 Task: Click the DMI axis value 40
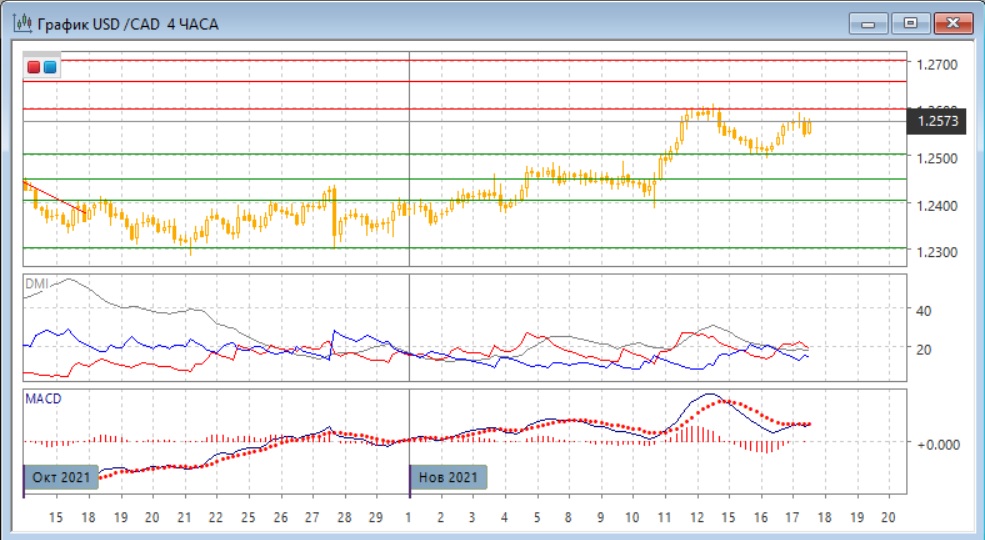(924, 311)
